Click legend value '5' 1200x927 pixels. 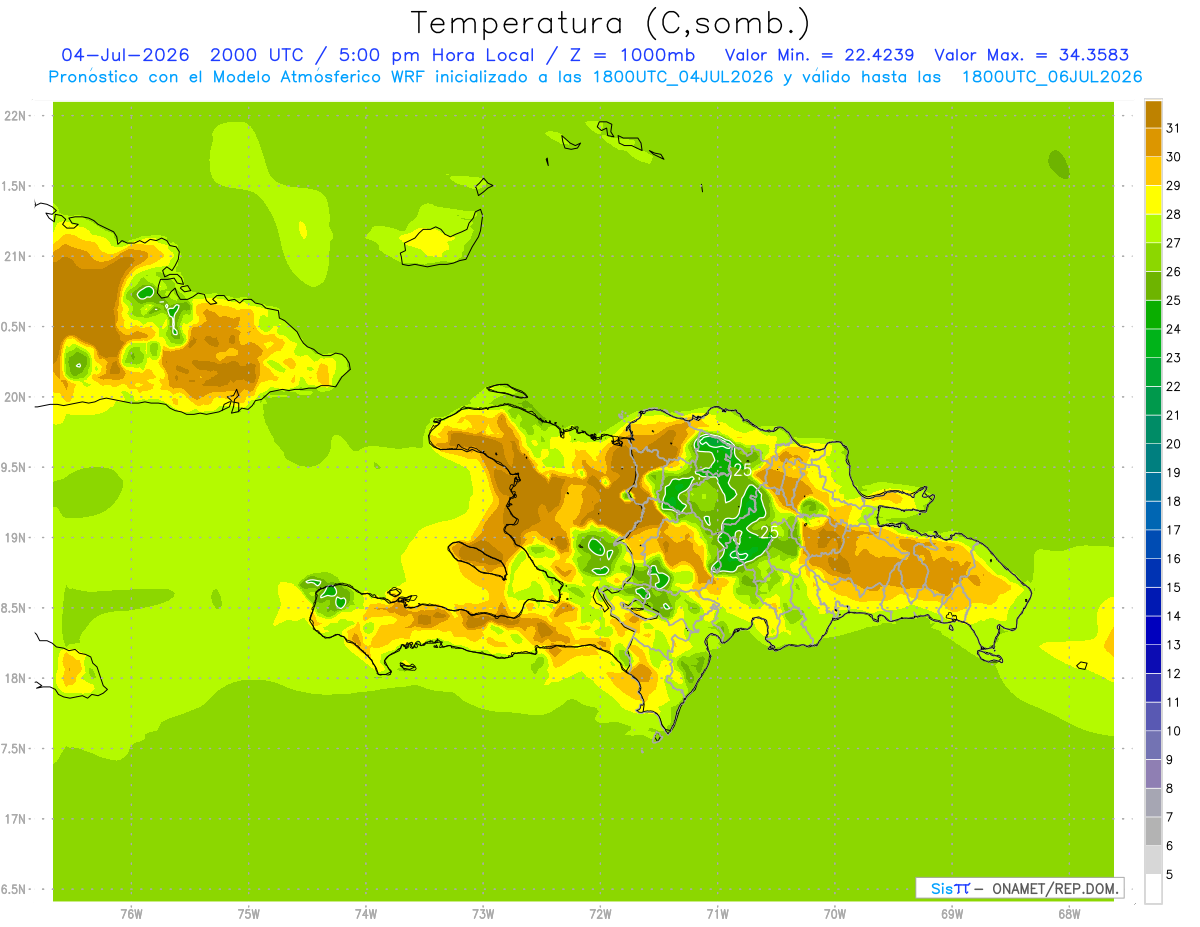[1170, 874]
